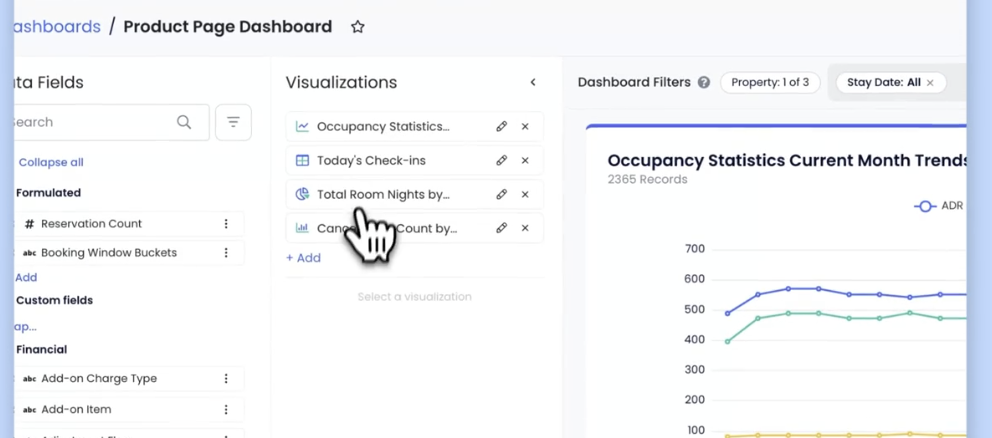Toggle the ADR legend entry in chart
The width and height of the screenshot is (992, 438).
pyautogui.click(x=939, y=206)
